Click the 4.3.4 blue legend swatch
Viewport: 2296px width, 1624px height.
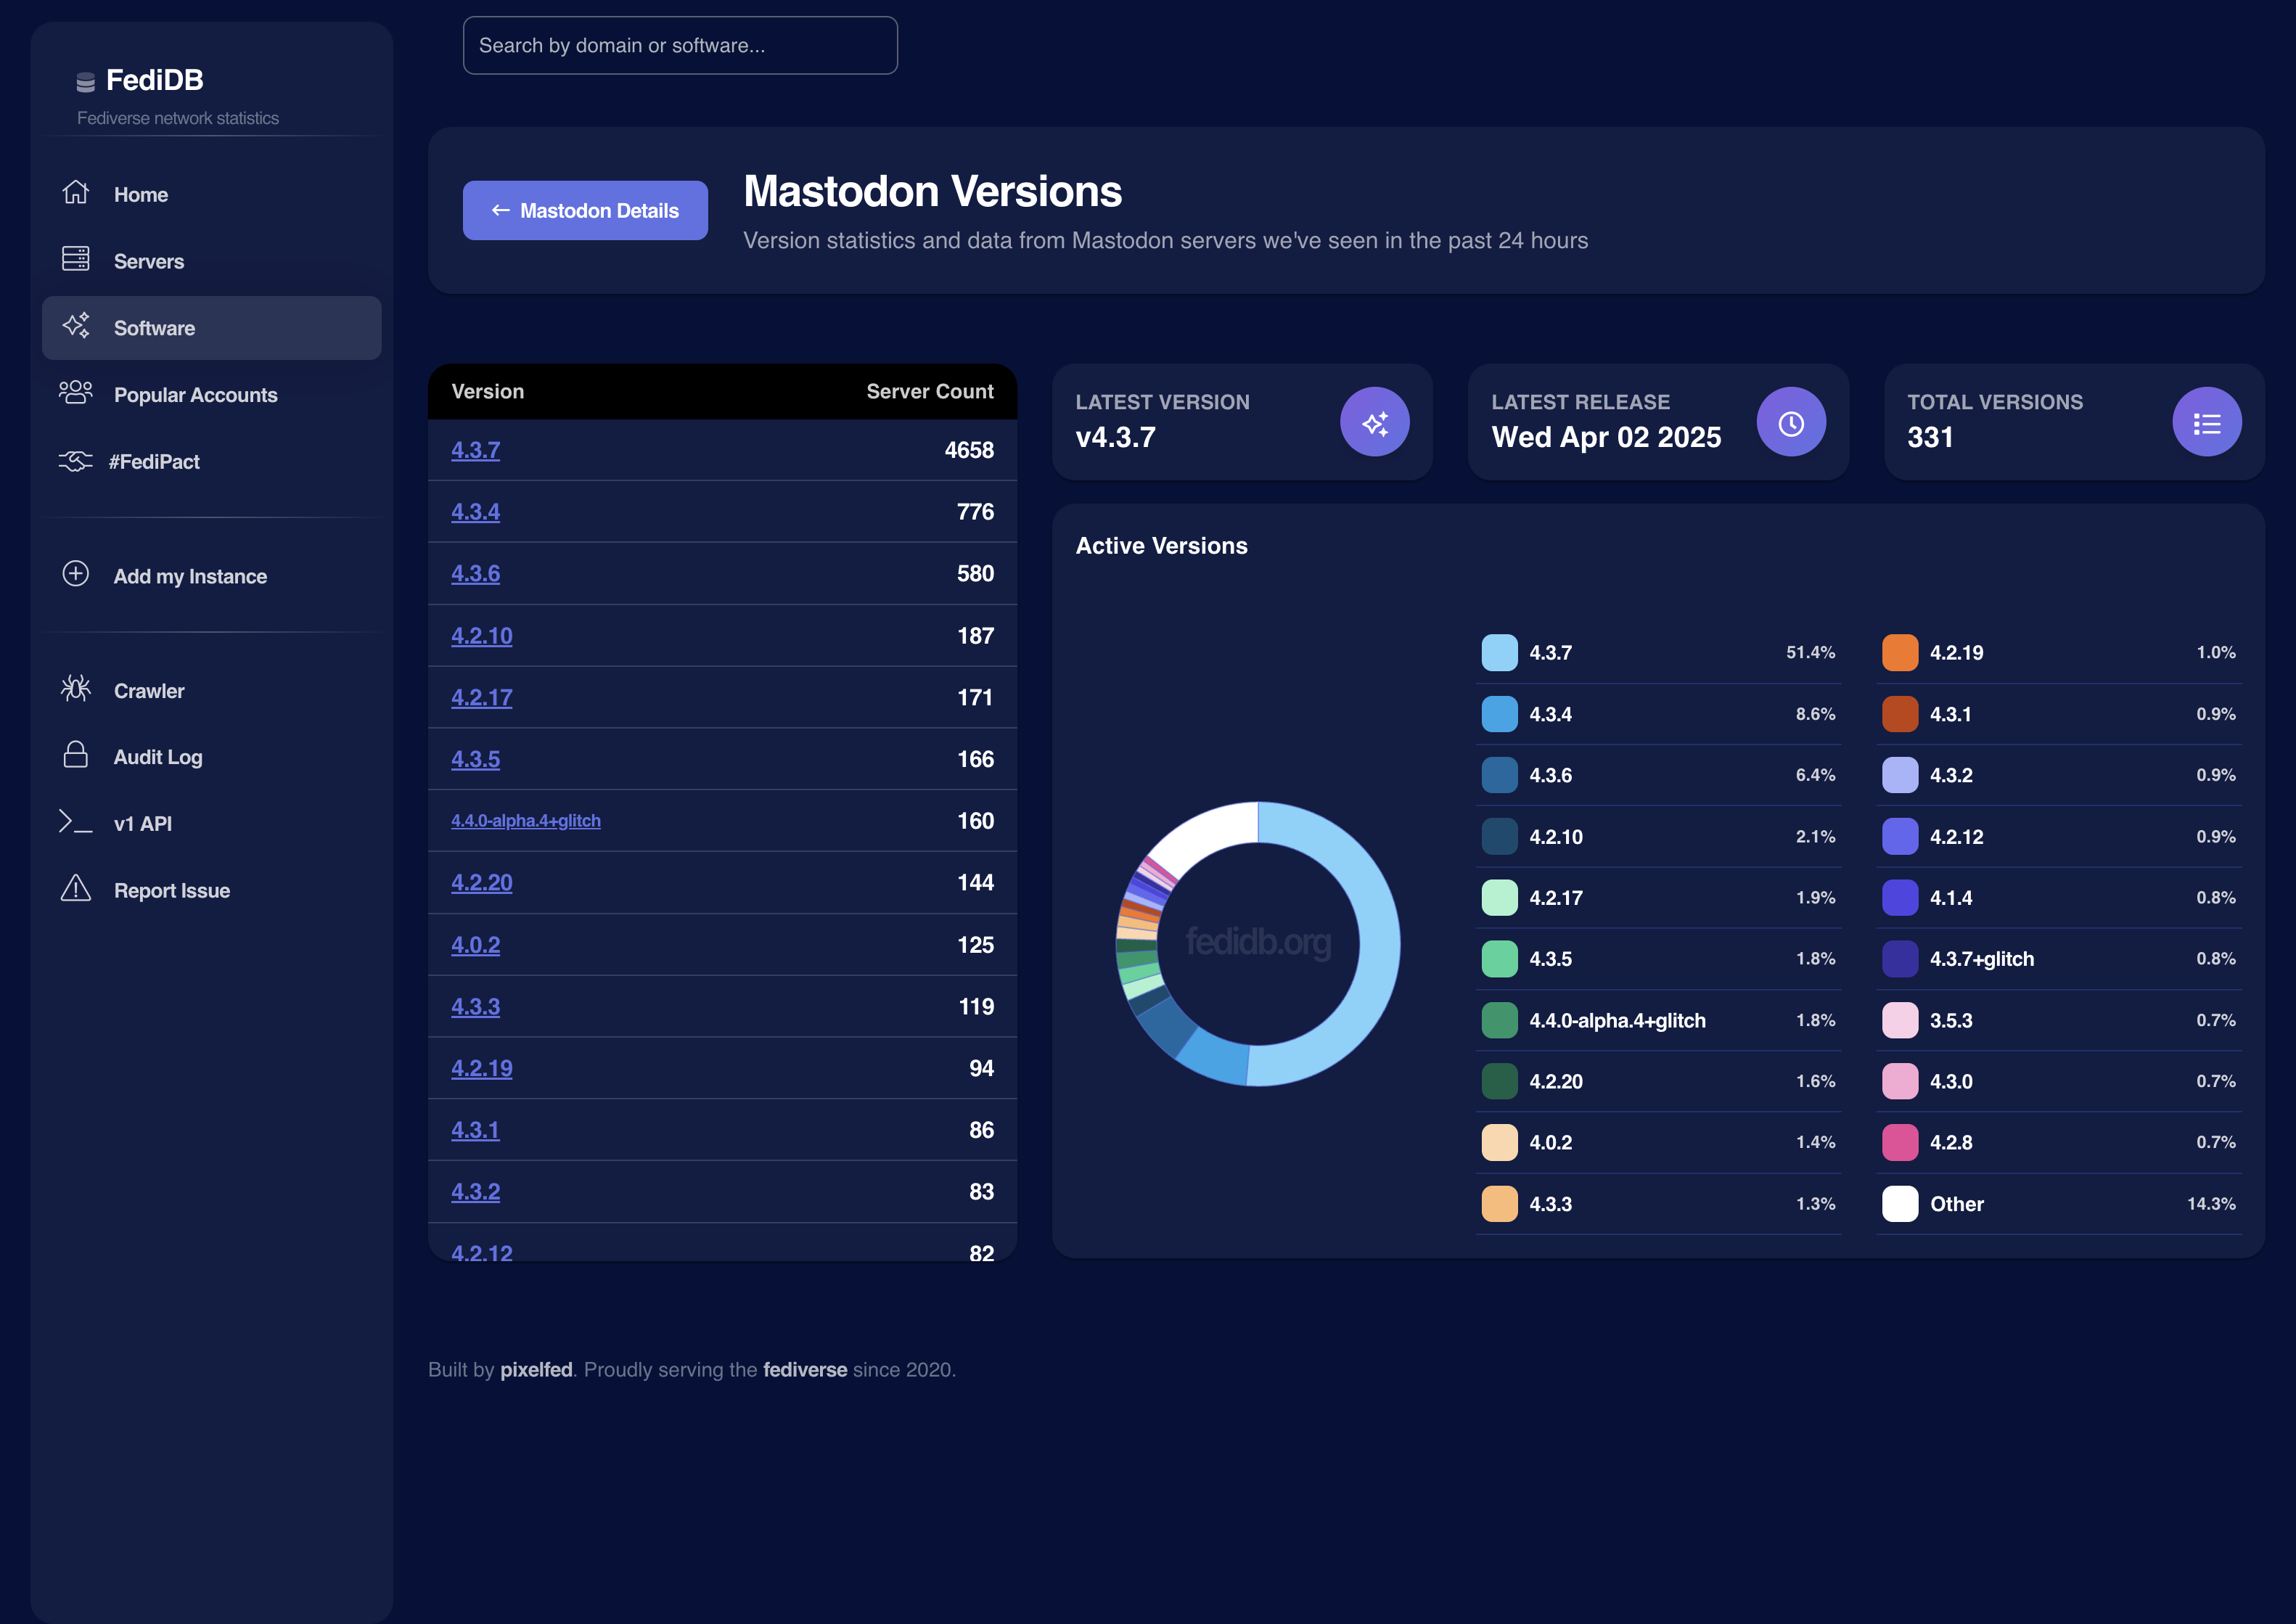[1499, 714]
